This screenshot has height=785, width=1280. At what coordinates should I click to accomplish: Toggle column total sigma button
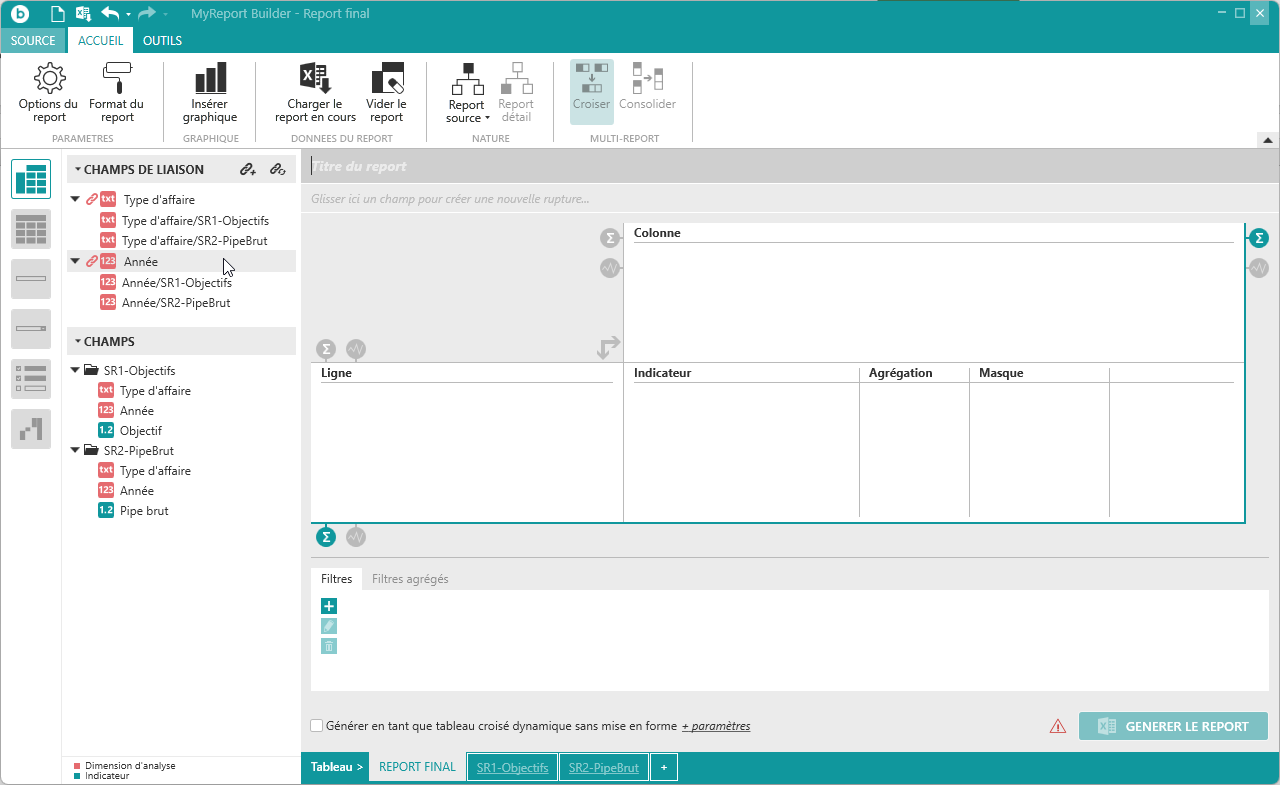tap(1259, 238)
